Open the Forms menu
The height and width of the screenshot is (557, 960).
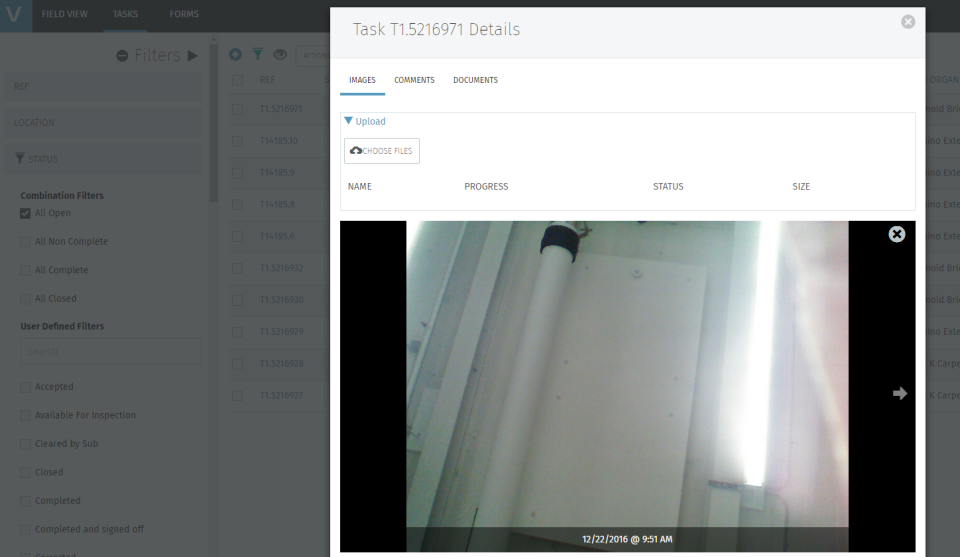click(x=184, y=14)
